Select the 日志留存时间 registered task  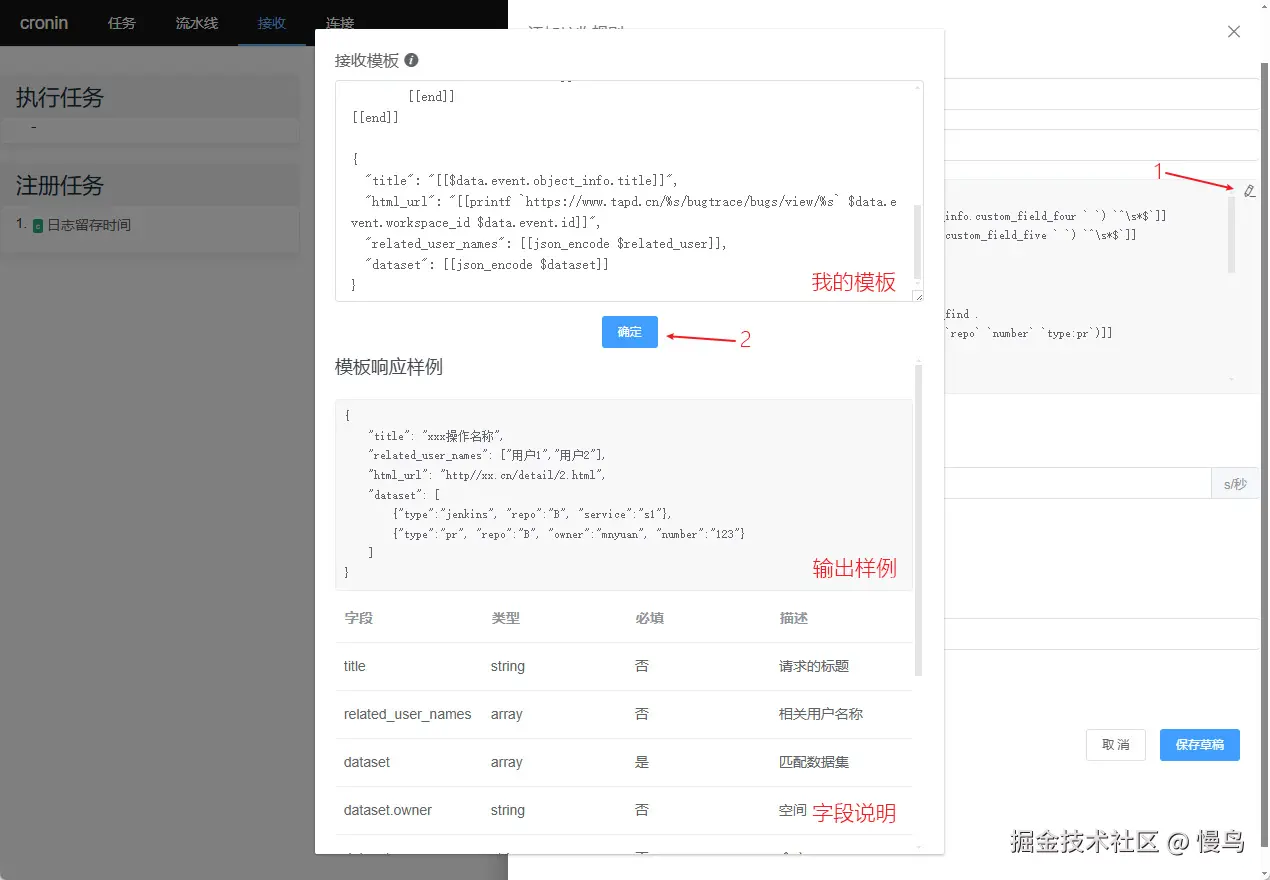point(89,225)
